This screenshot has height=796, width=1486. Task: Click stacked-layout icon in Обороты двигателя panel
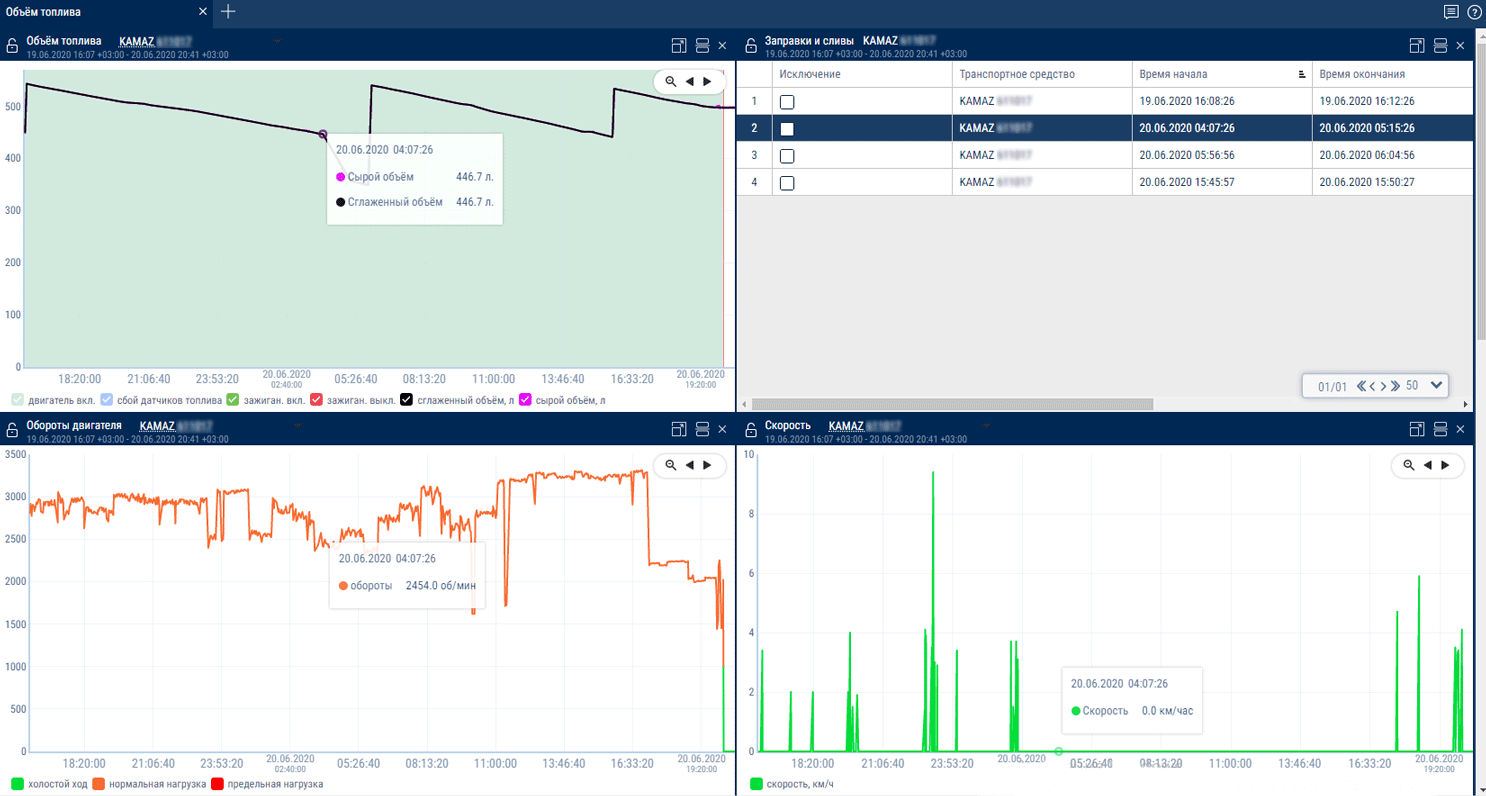pos(702,429)
